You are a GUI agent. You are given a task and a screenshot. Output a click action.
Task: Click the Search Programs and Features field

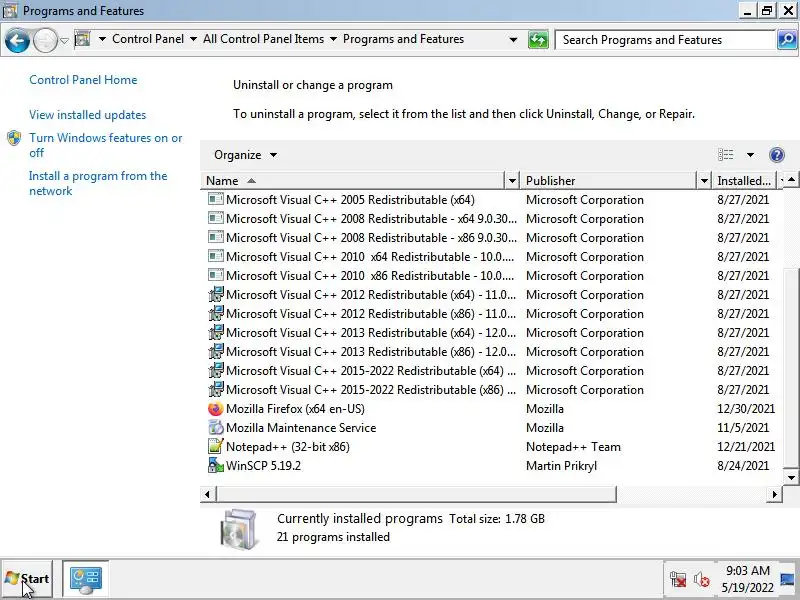(665, 40)
